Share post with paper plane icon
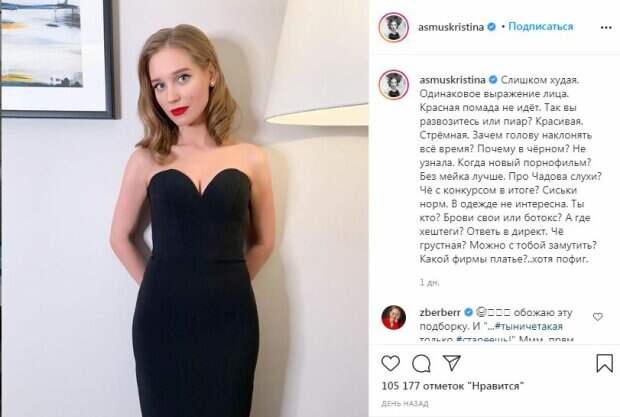 pyautogui.click(x=452, y=362)
